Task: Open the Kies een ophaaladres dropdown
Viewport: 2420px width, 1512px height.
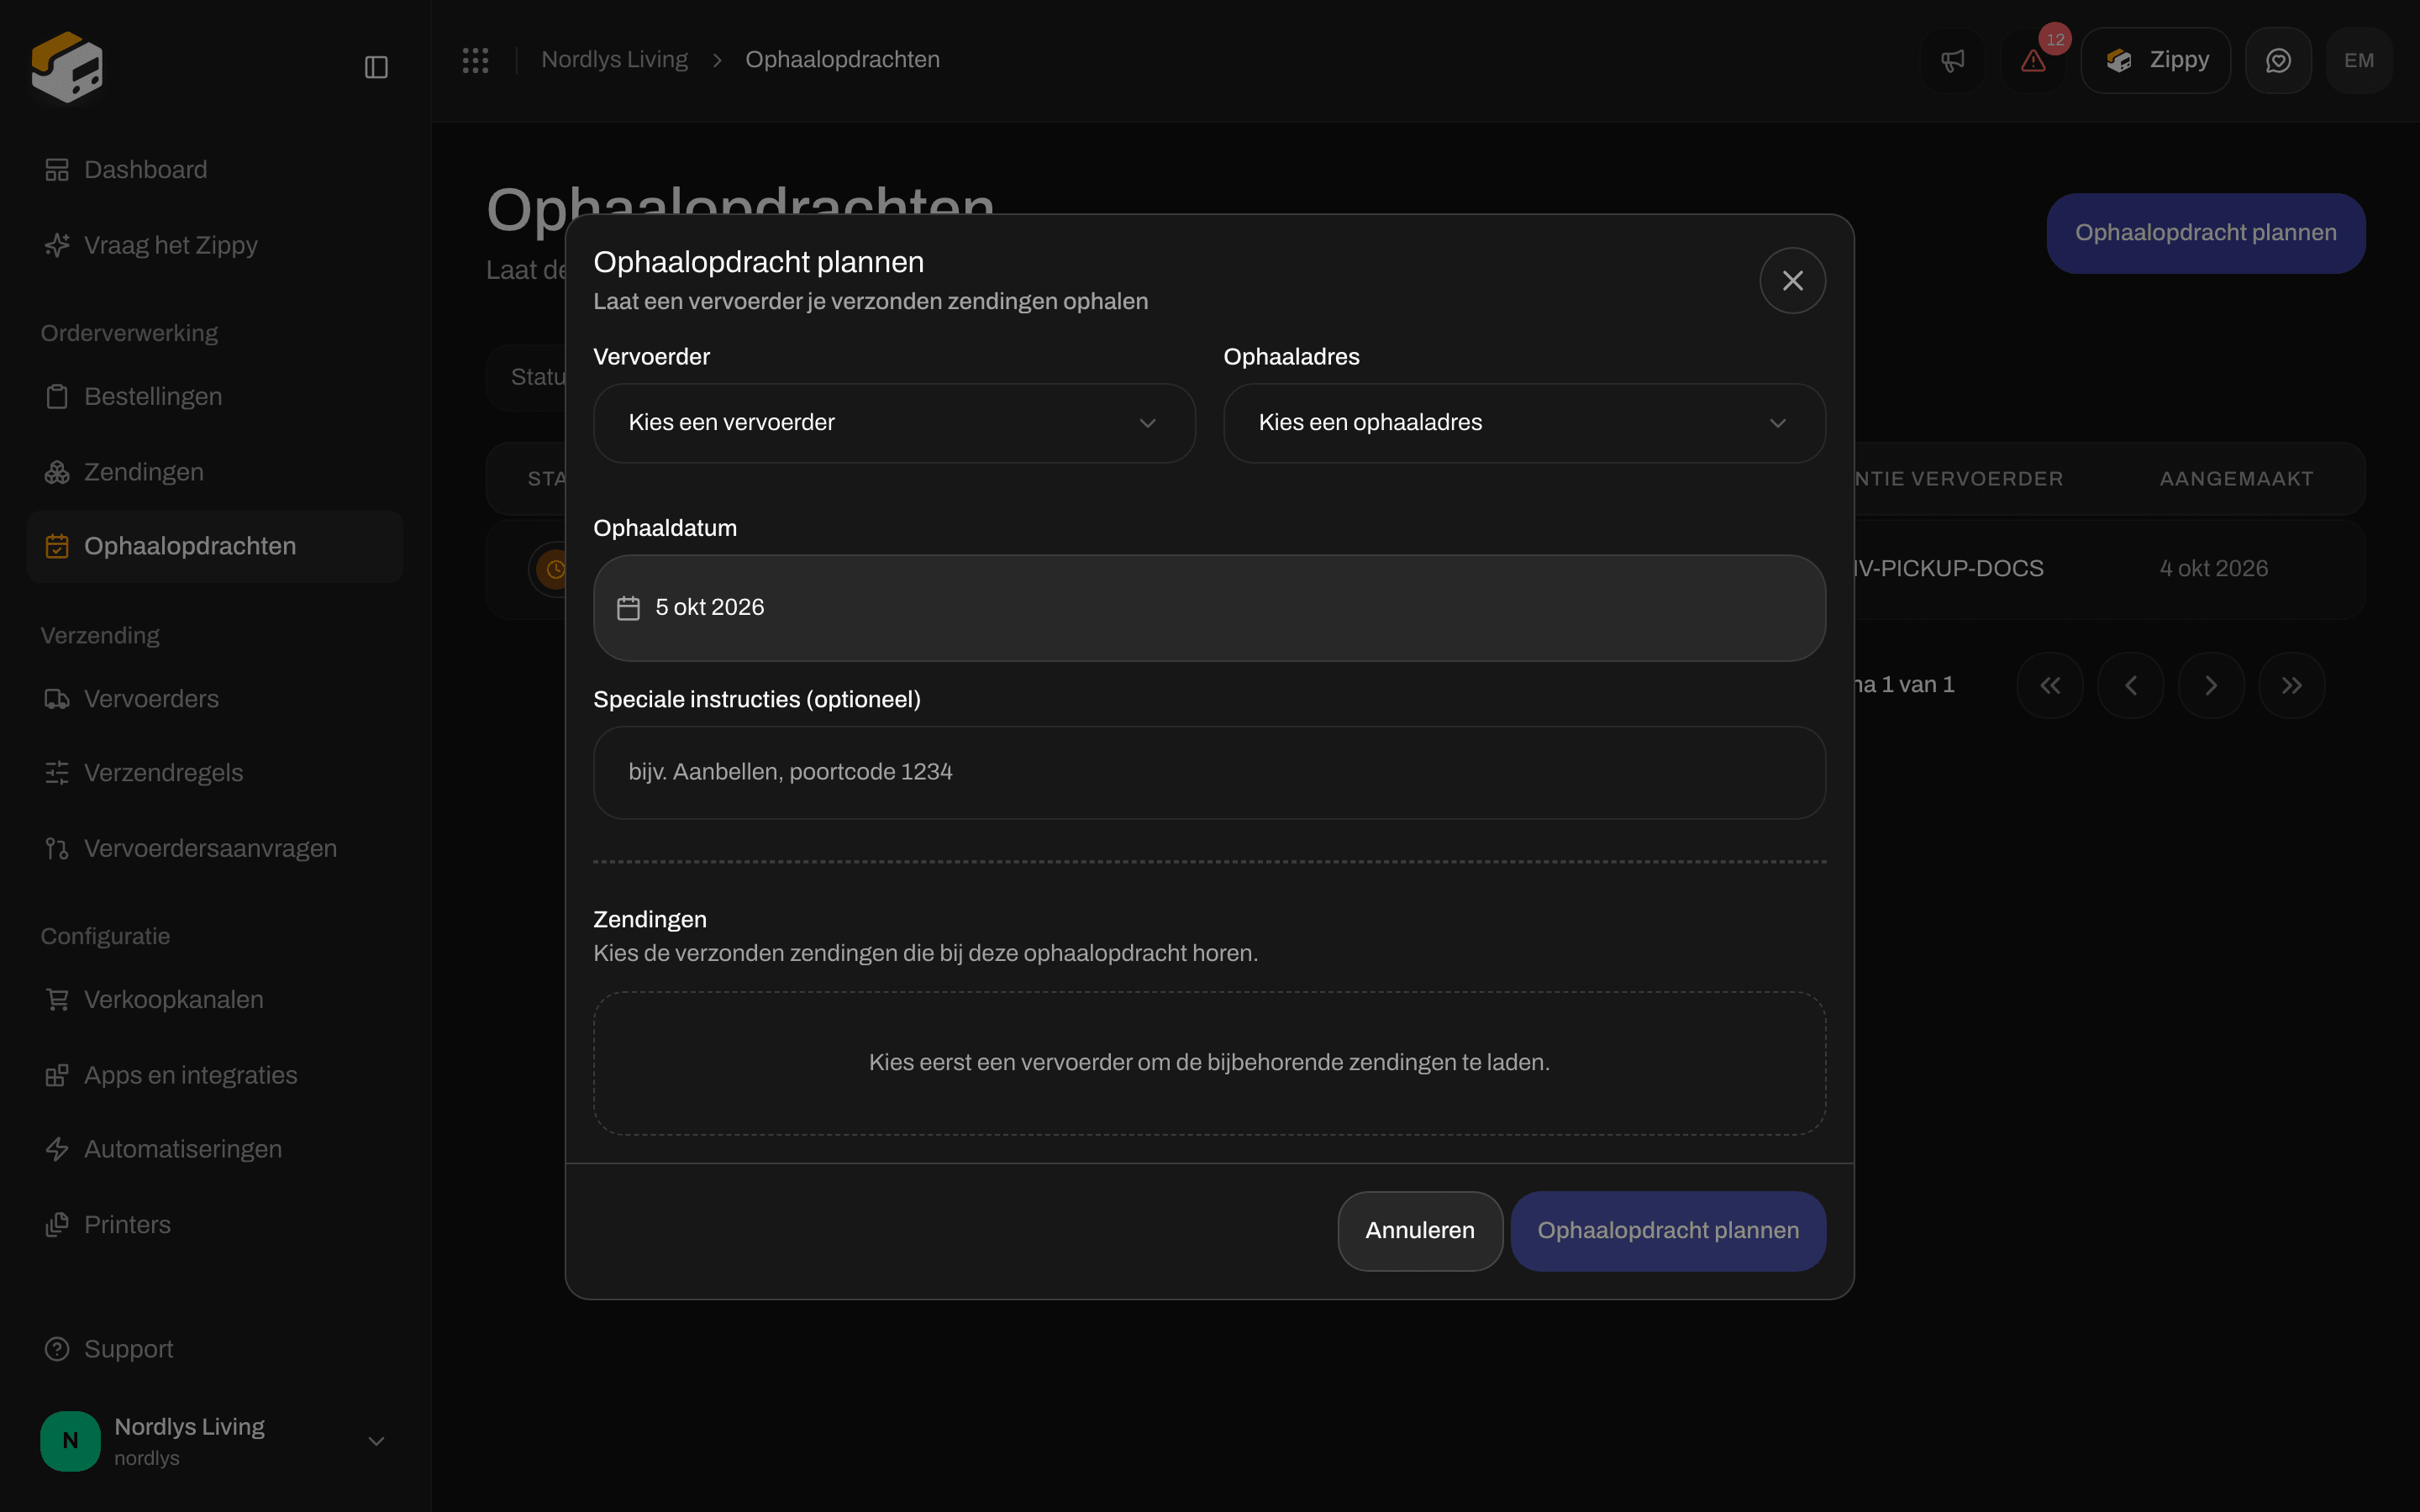Action: tap(1524, 423)
